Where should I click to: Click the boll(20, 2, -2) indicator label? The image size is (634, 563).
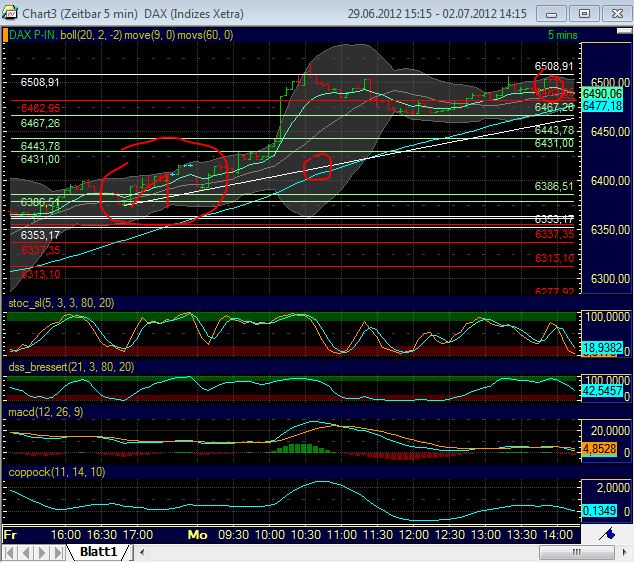point(91,35)
